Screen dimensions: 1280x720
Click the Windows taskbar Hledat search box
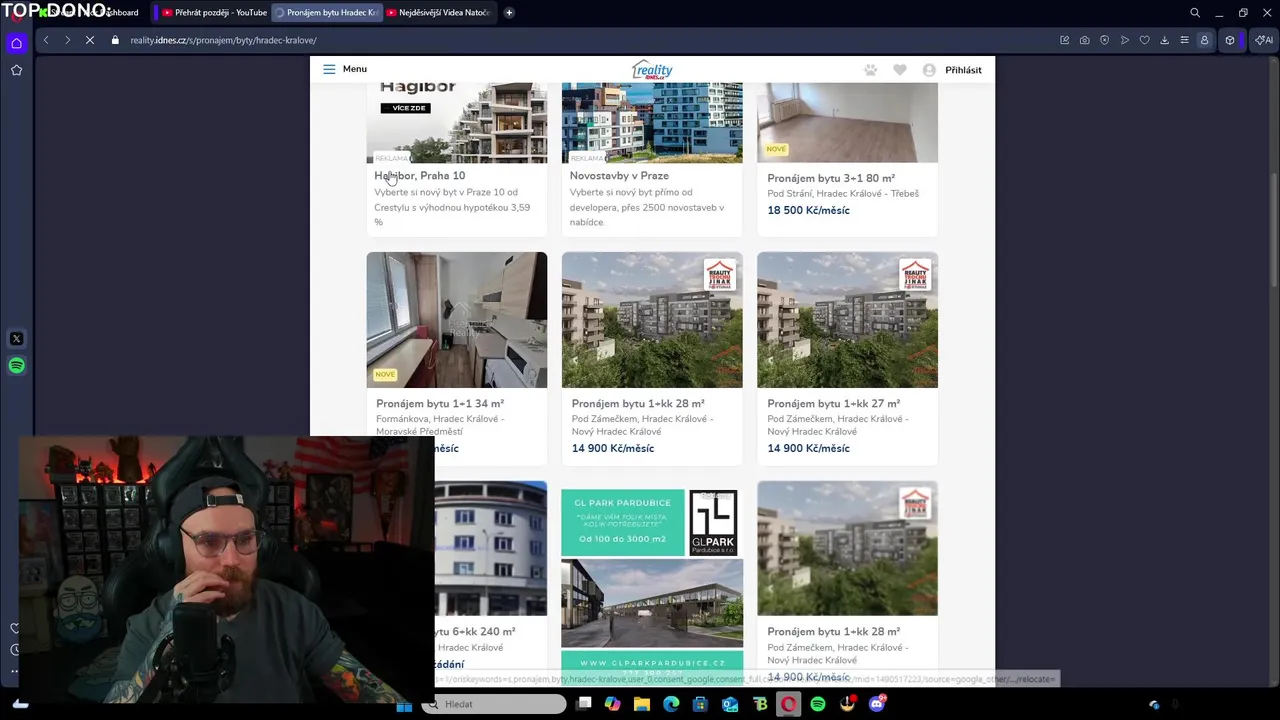point(495,704)
